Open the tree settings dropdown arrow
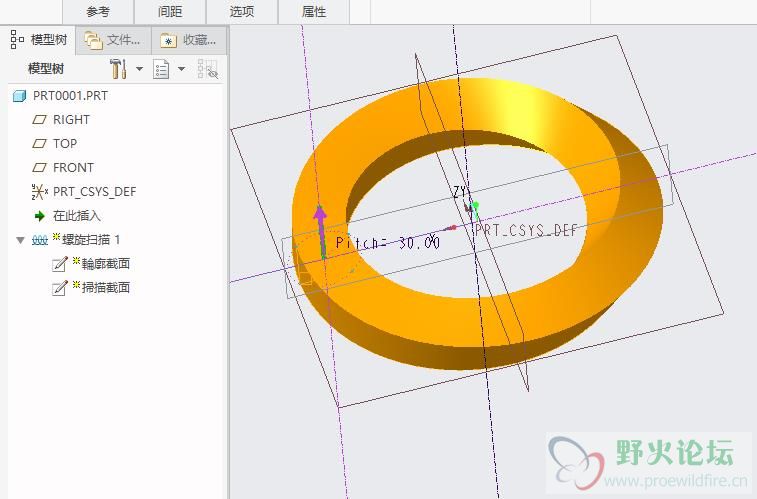Viewport: 757px width, 499px height. pyautogui.click(x=140, y=69)
